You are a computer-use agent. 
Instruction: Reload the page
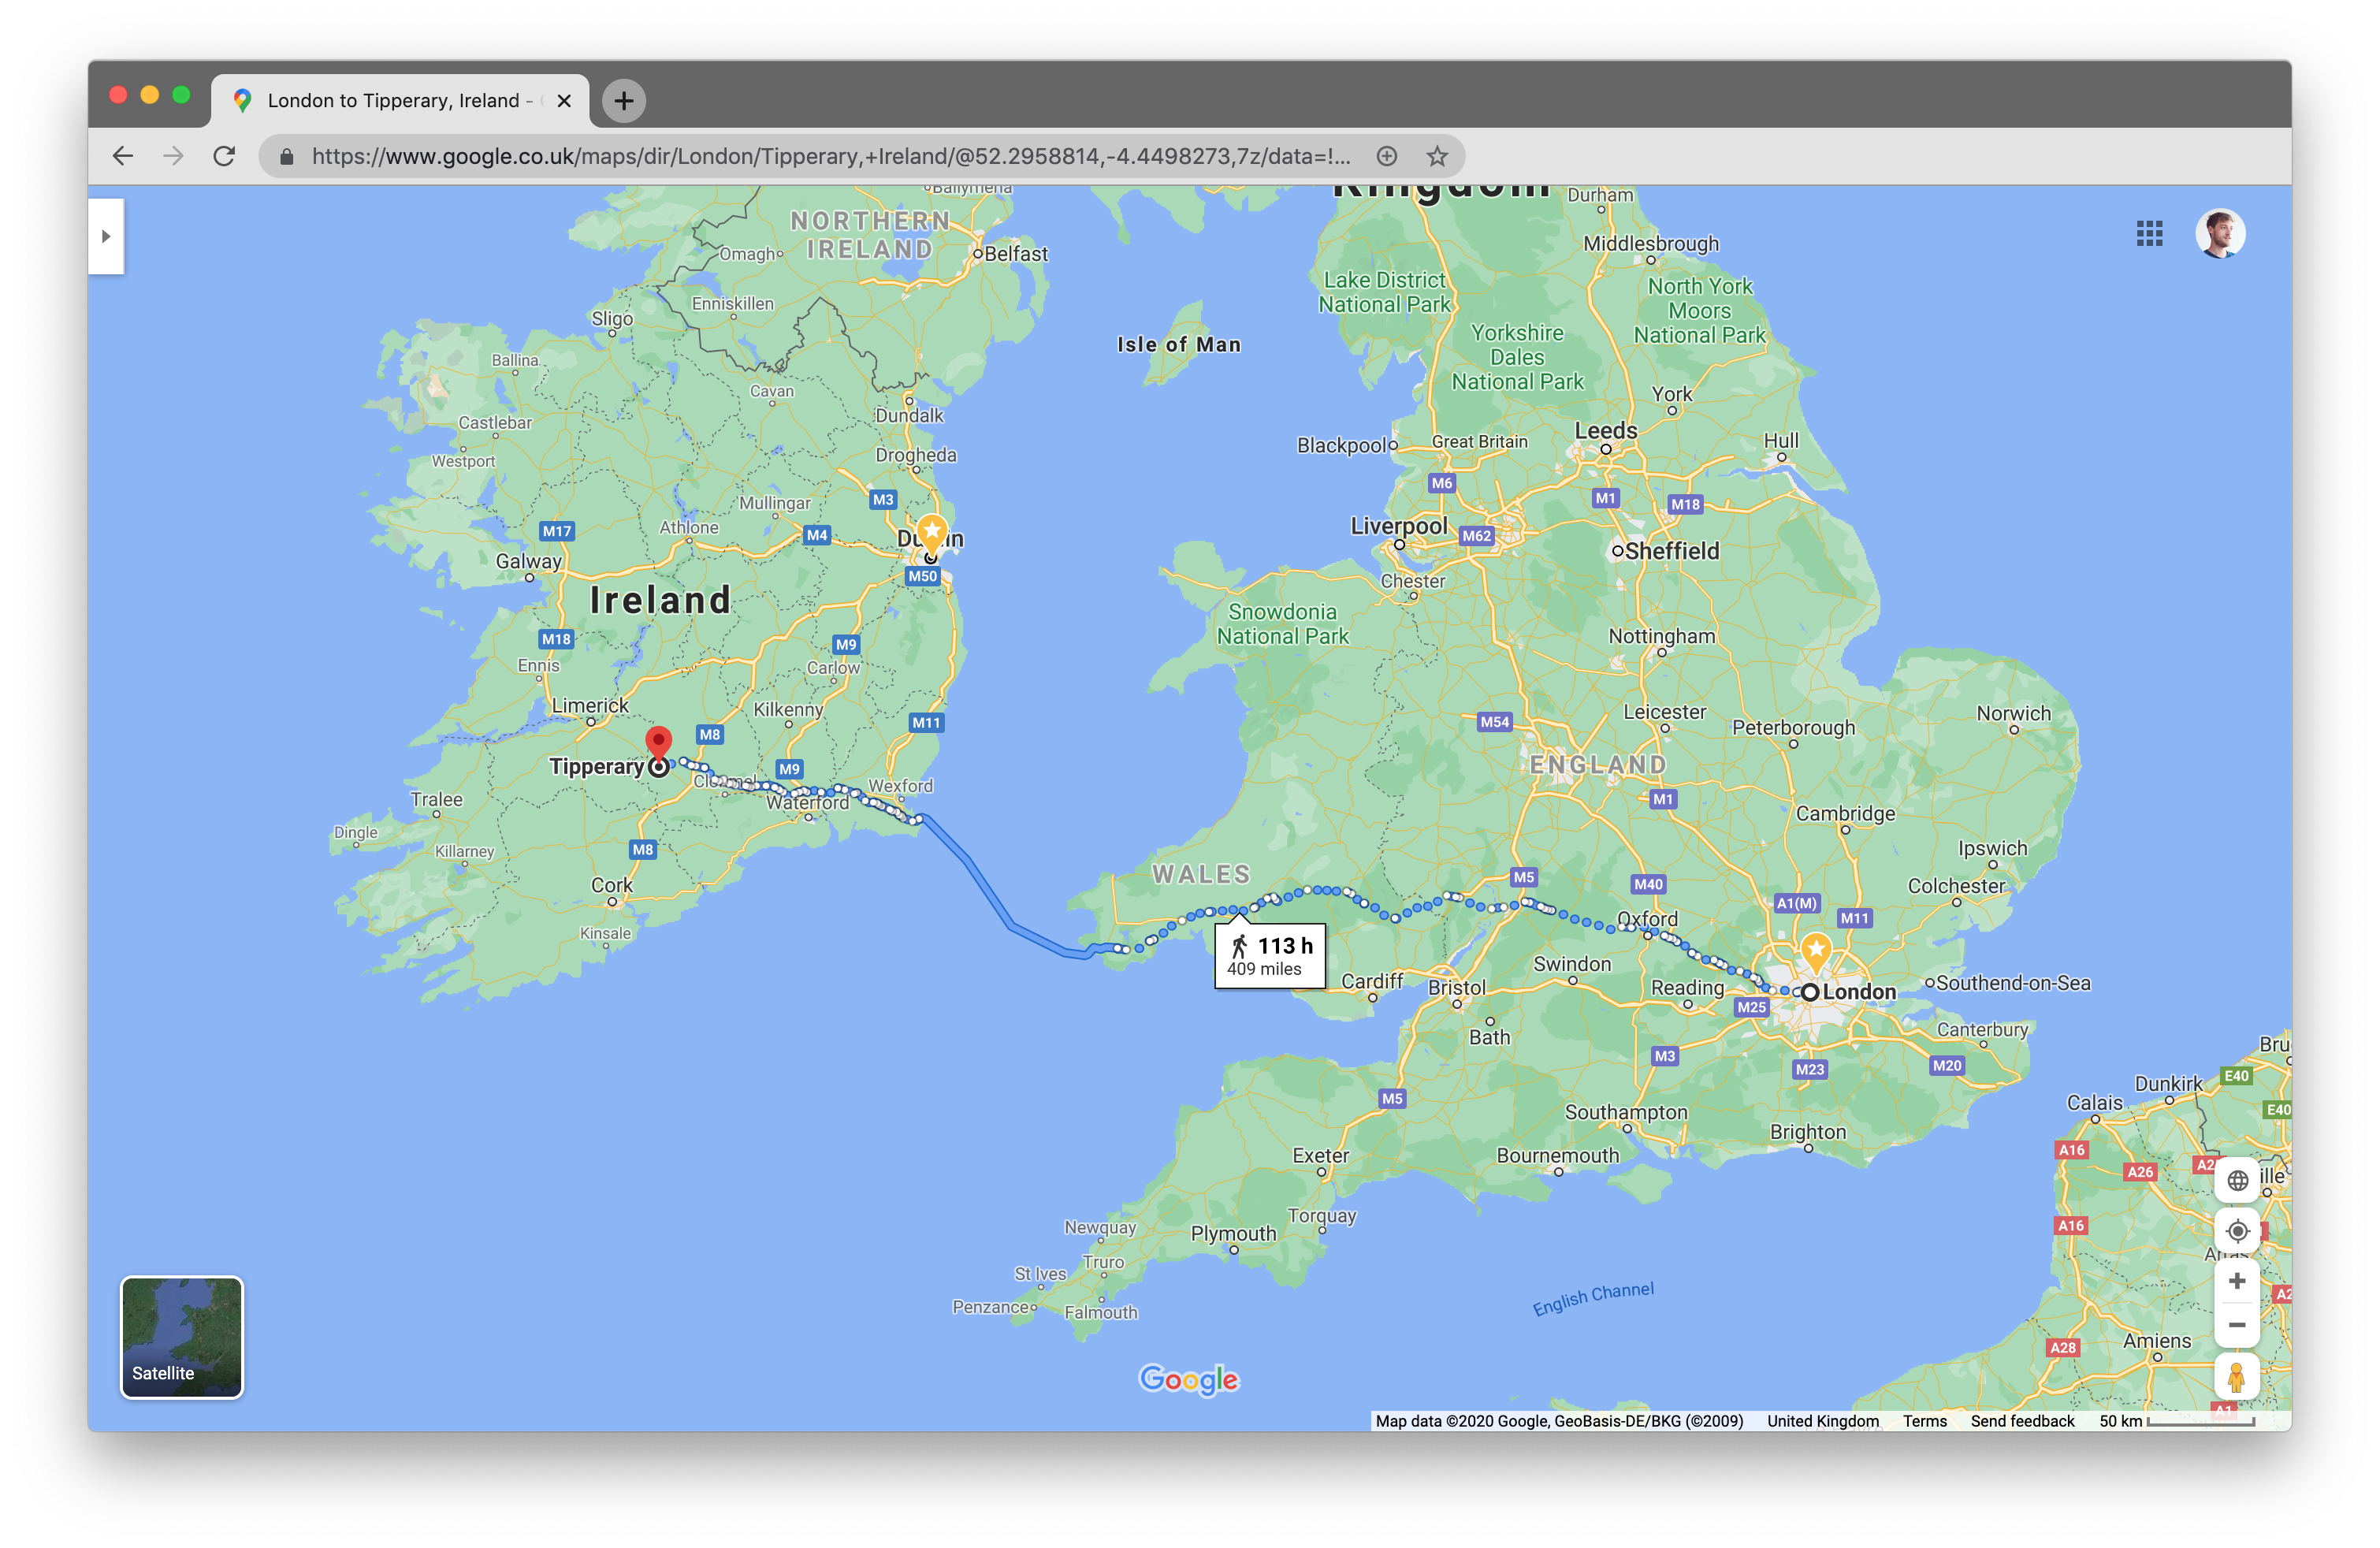pos(224,156)
